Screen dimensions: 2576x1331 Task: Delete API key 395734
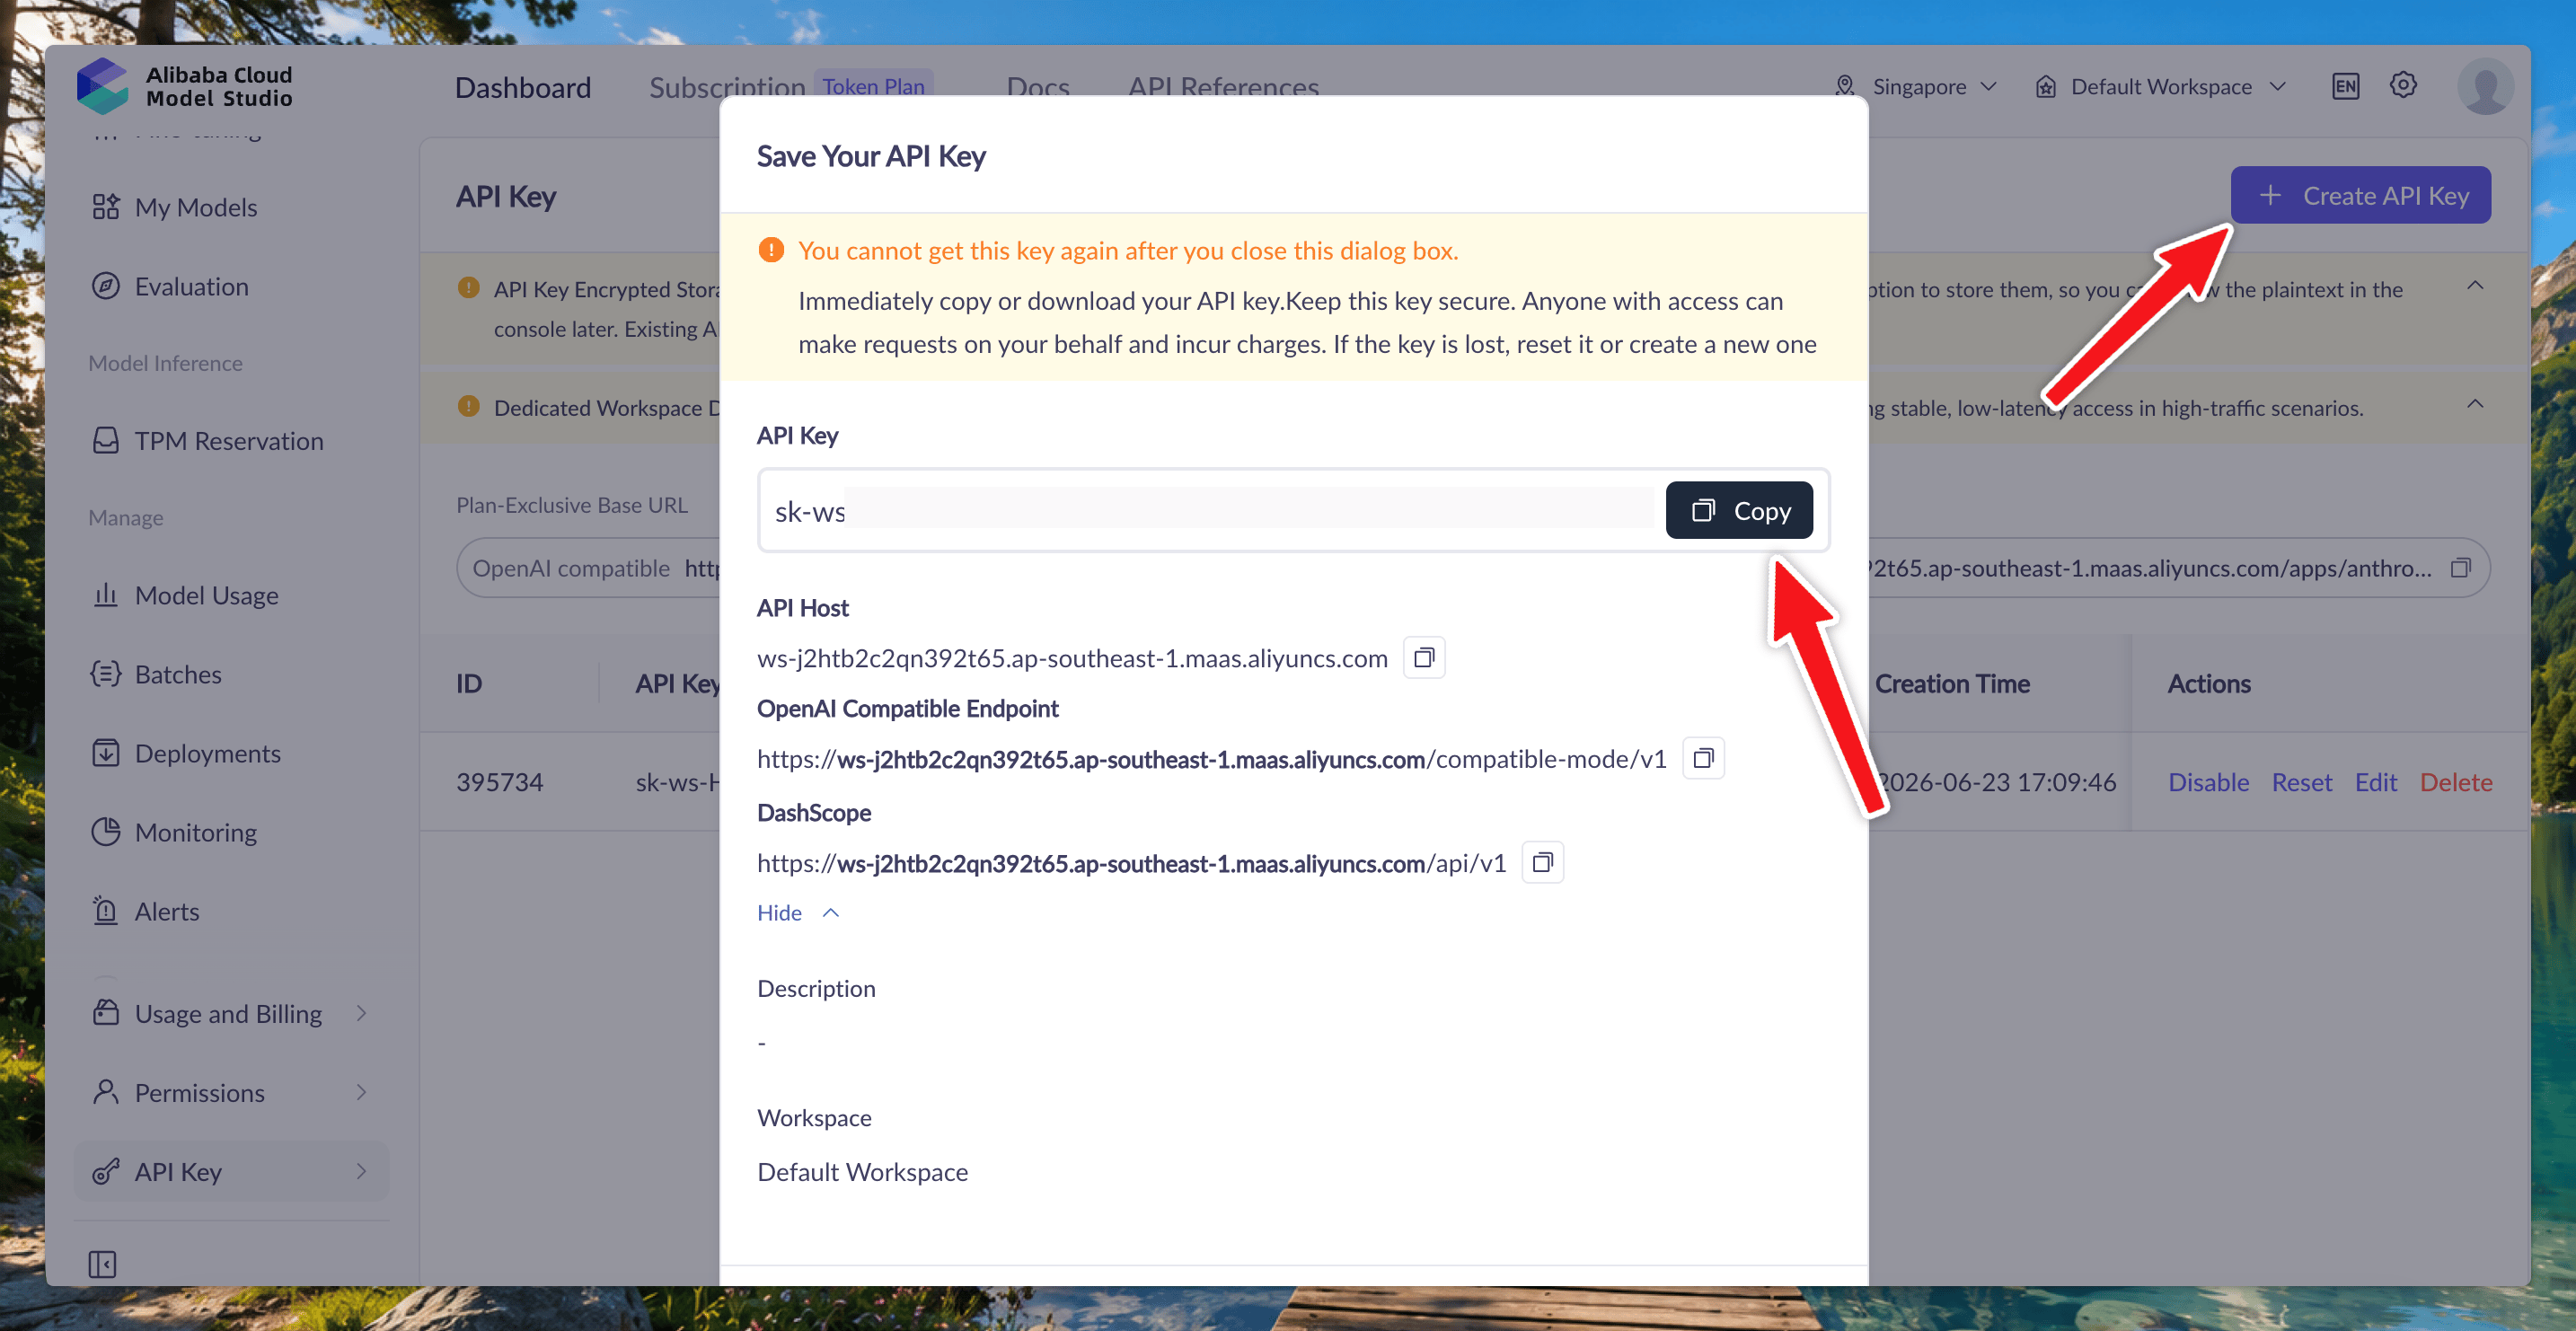coord(2455,782)
